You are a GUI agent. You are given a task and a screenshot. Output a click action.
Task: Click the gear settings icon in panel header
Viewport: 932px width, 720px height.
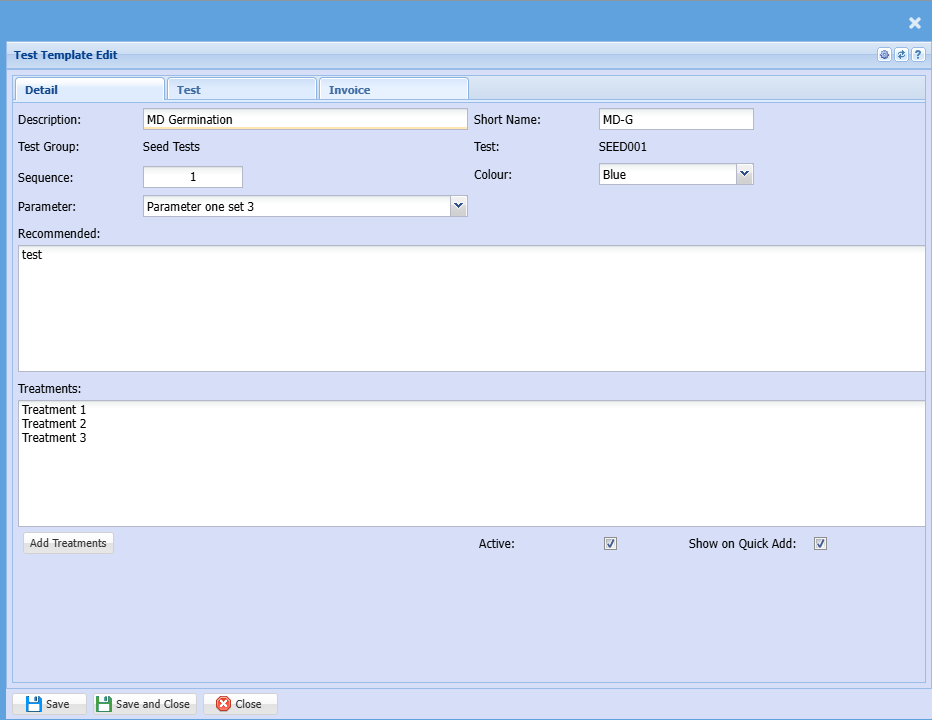(884, 55)
